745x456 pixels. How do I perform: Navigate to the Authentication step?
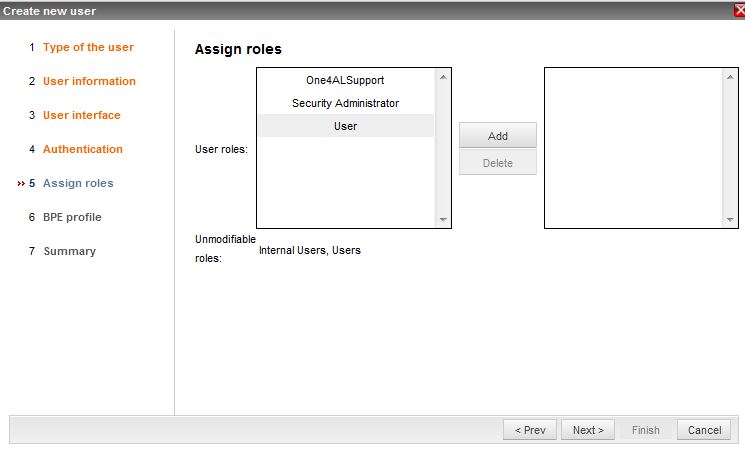tap(83, 149)
